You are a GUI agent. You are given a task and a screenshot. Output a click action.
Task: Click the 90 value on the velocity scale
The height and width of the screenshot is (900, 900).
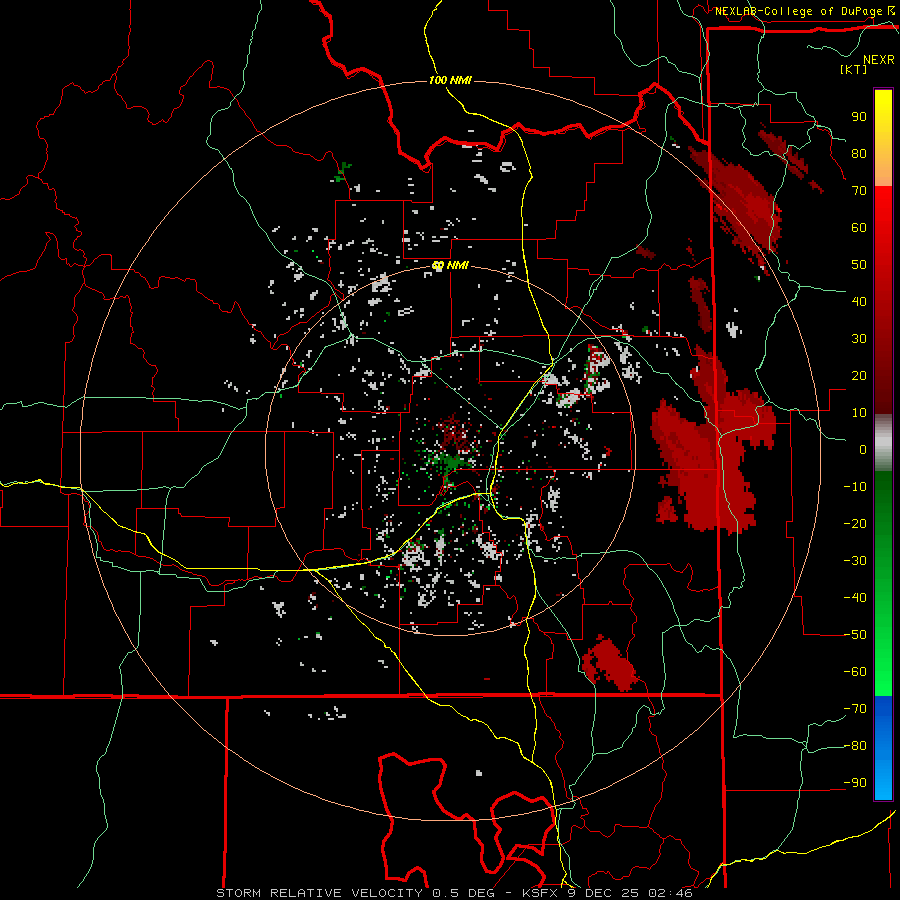(x=859, y=117)
